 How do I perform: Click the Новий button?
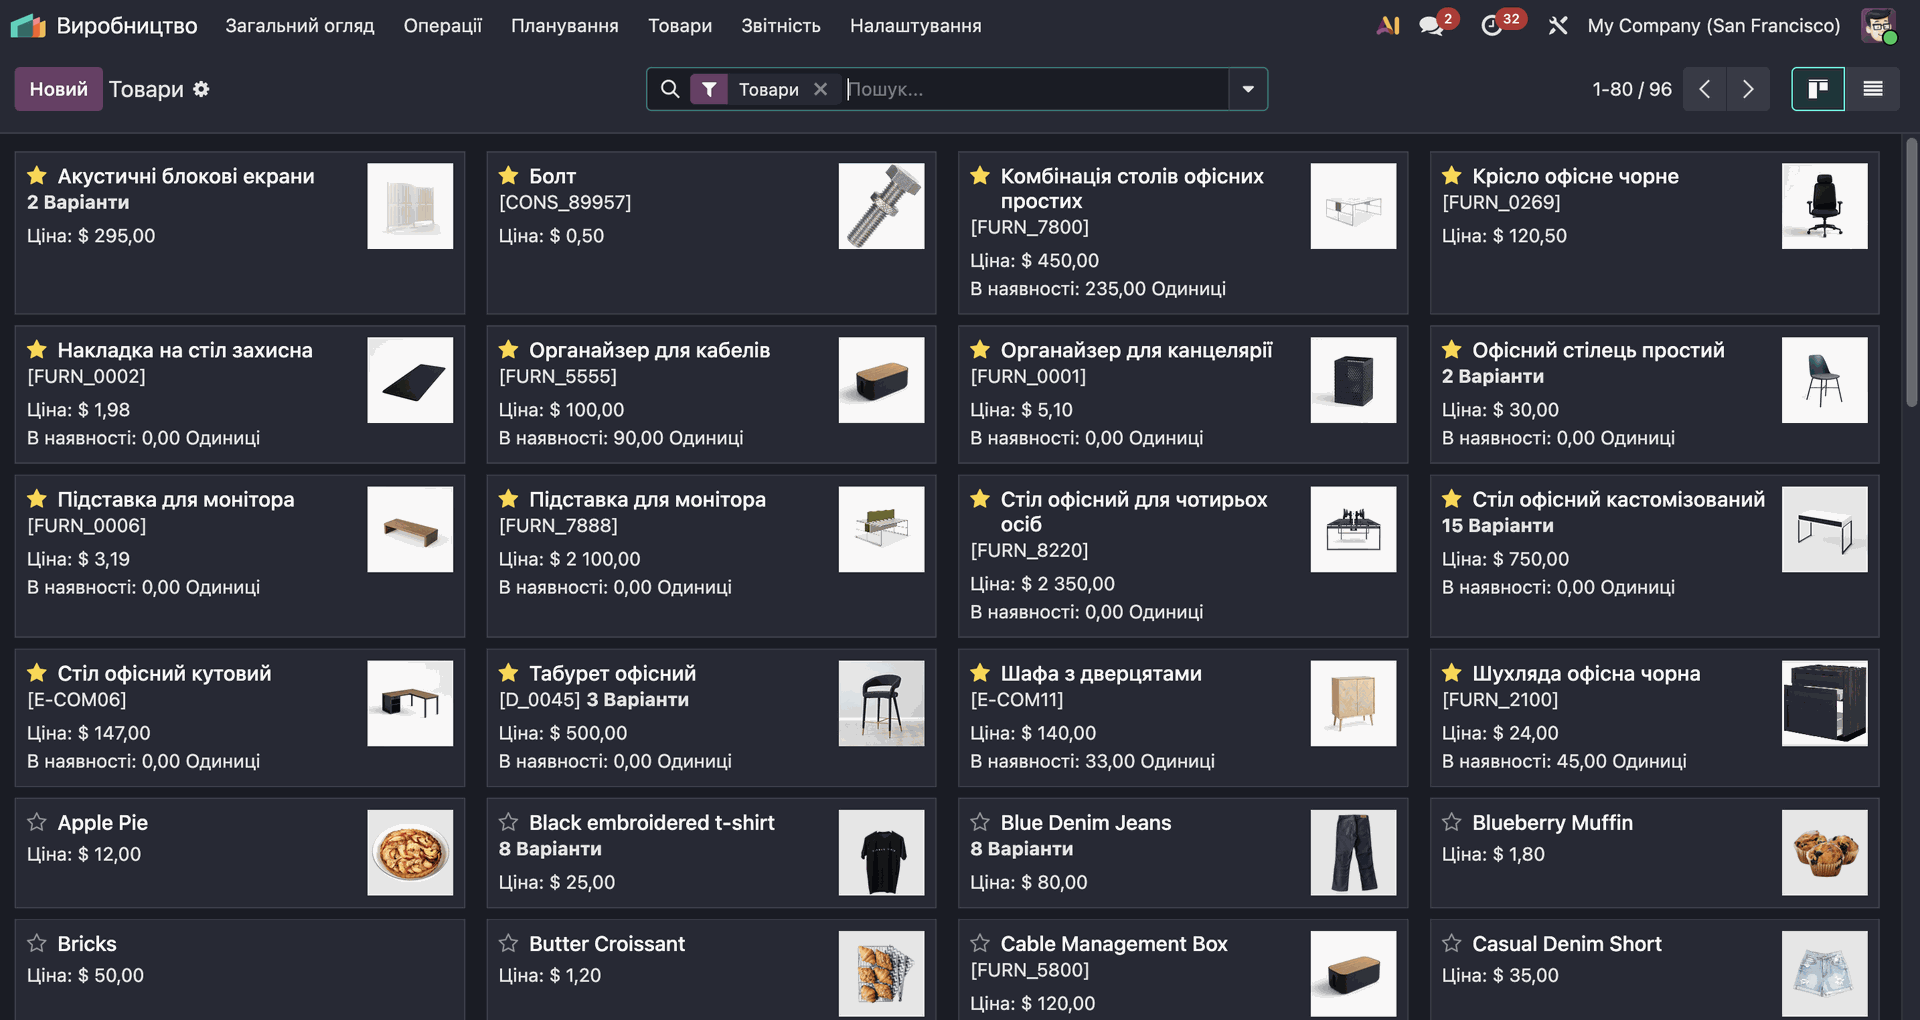point(58,89)
